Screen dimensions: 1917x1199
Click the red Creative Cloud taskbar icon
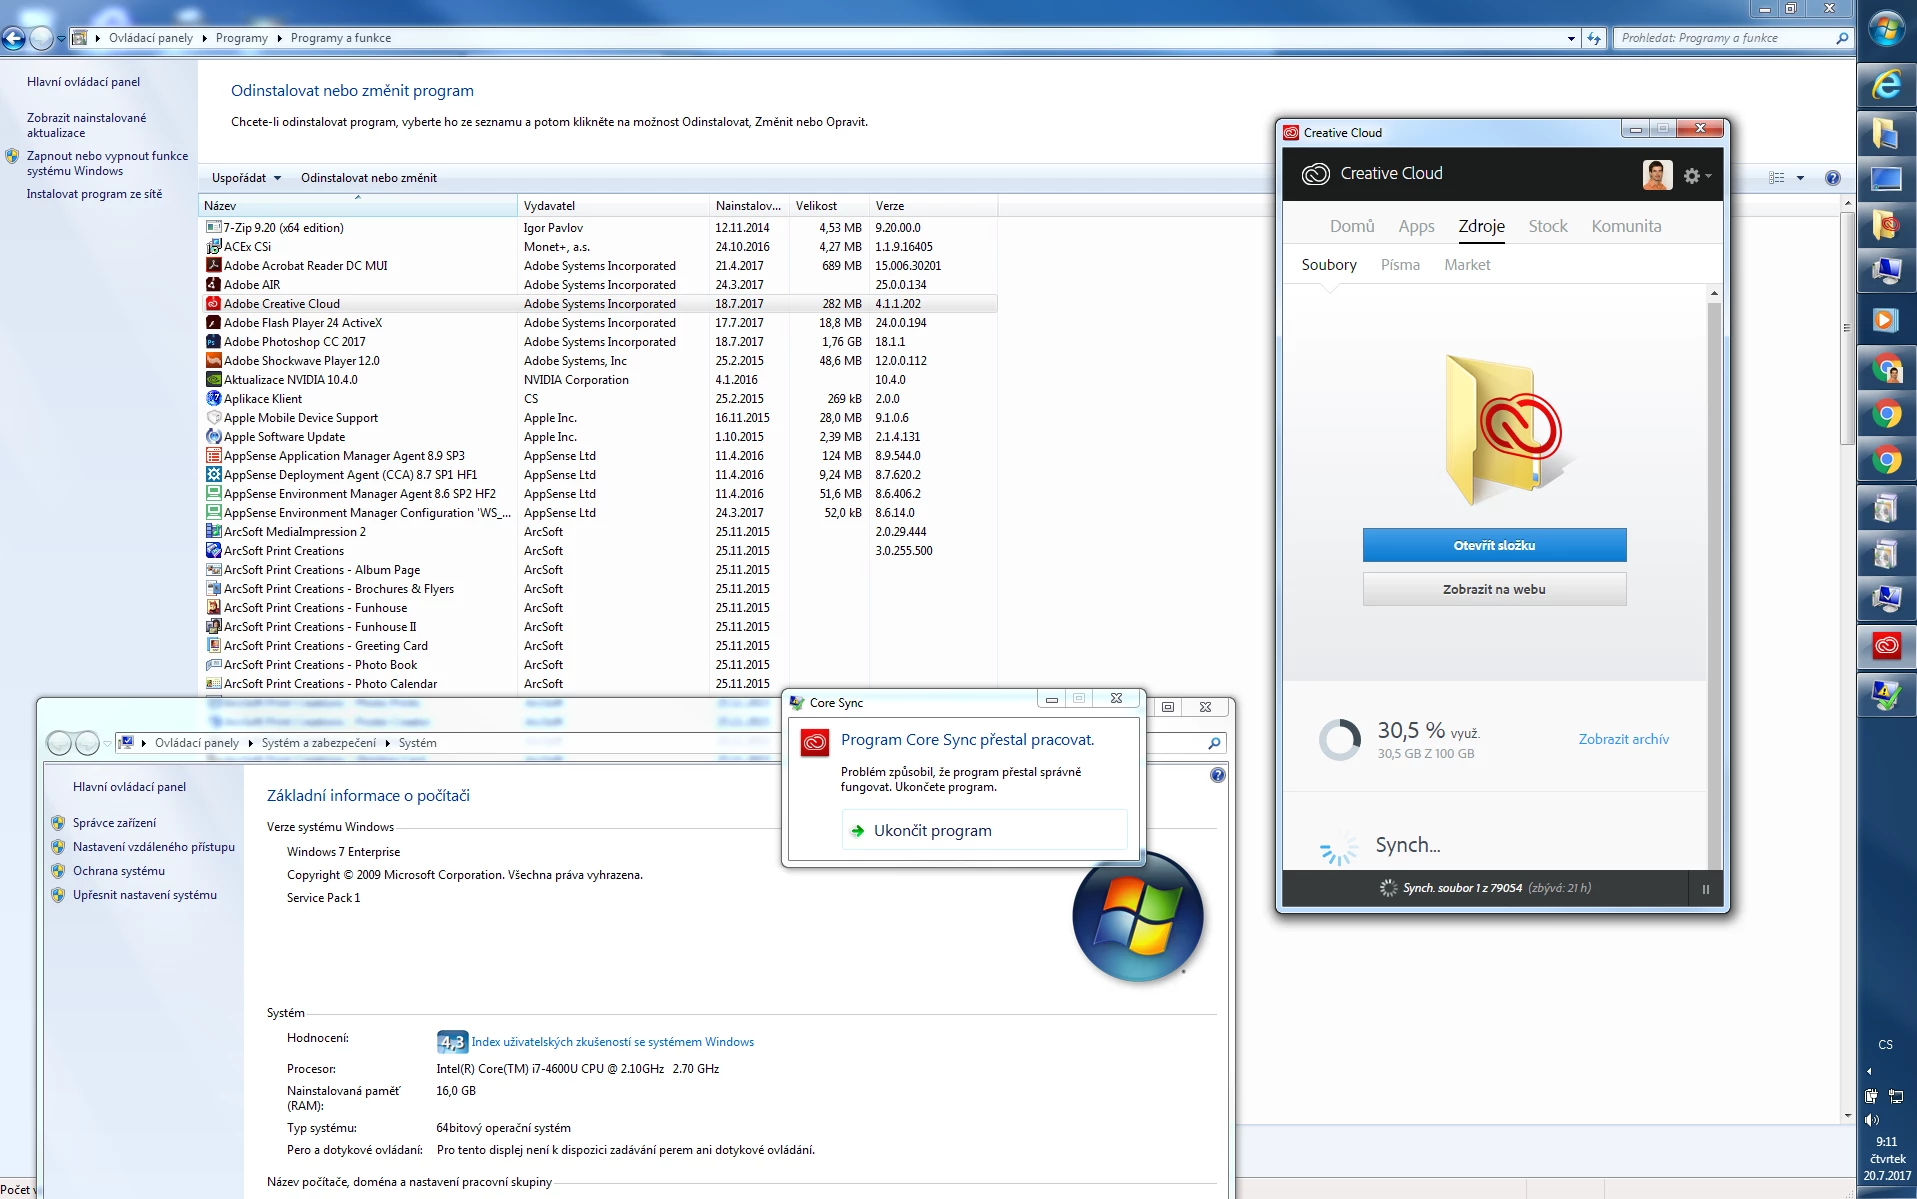pyautogui.click(x=1886, y=645)
